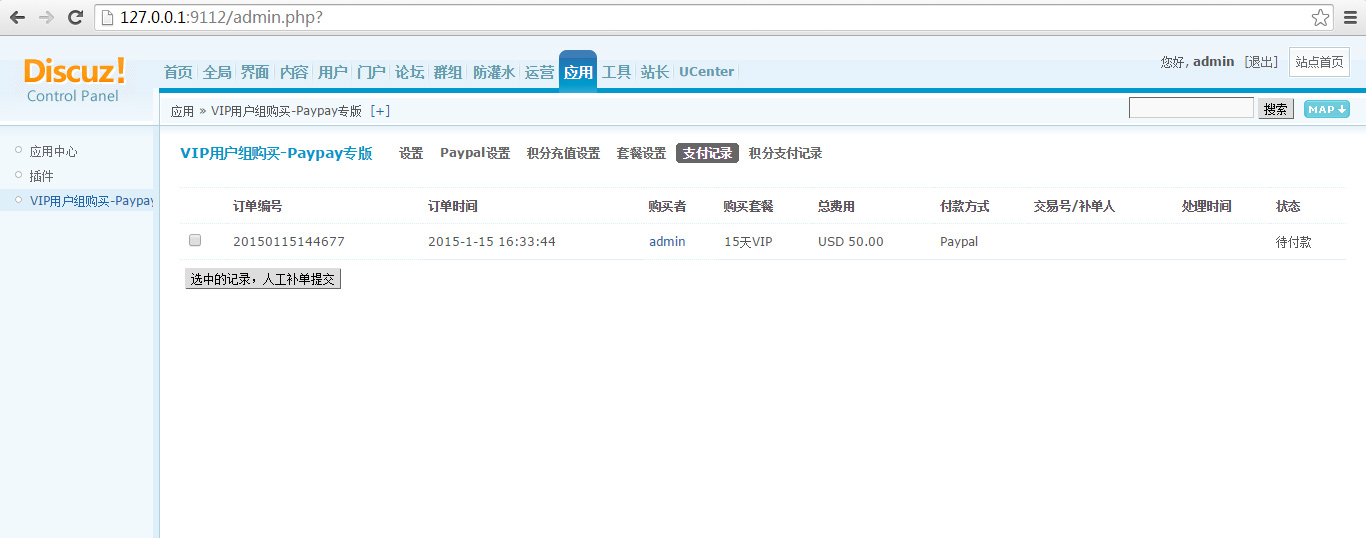Screen dimensions: 1366x538
Task: Click the 15天VIP package cell
Action: [748, 242]
